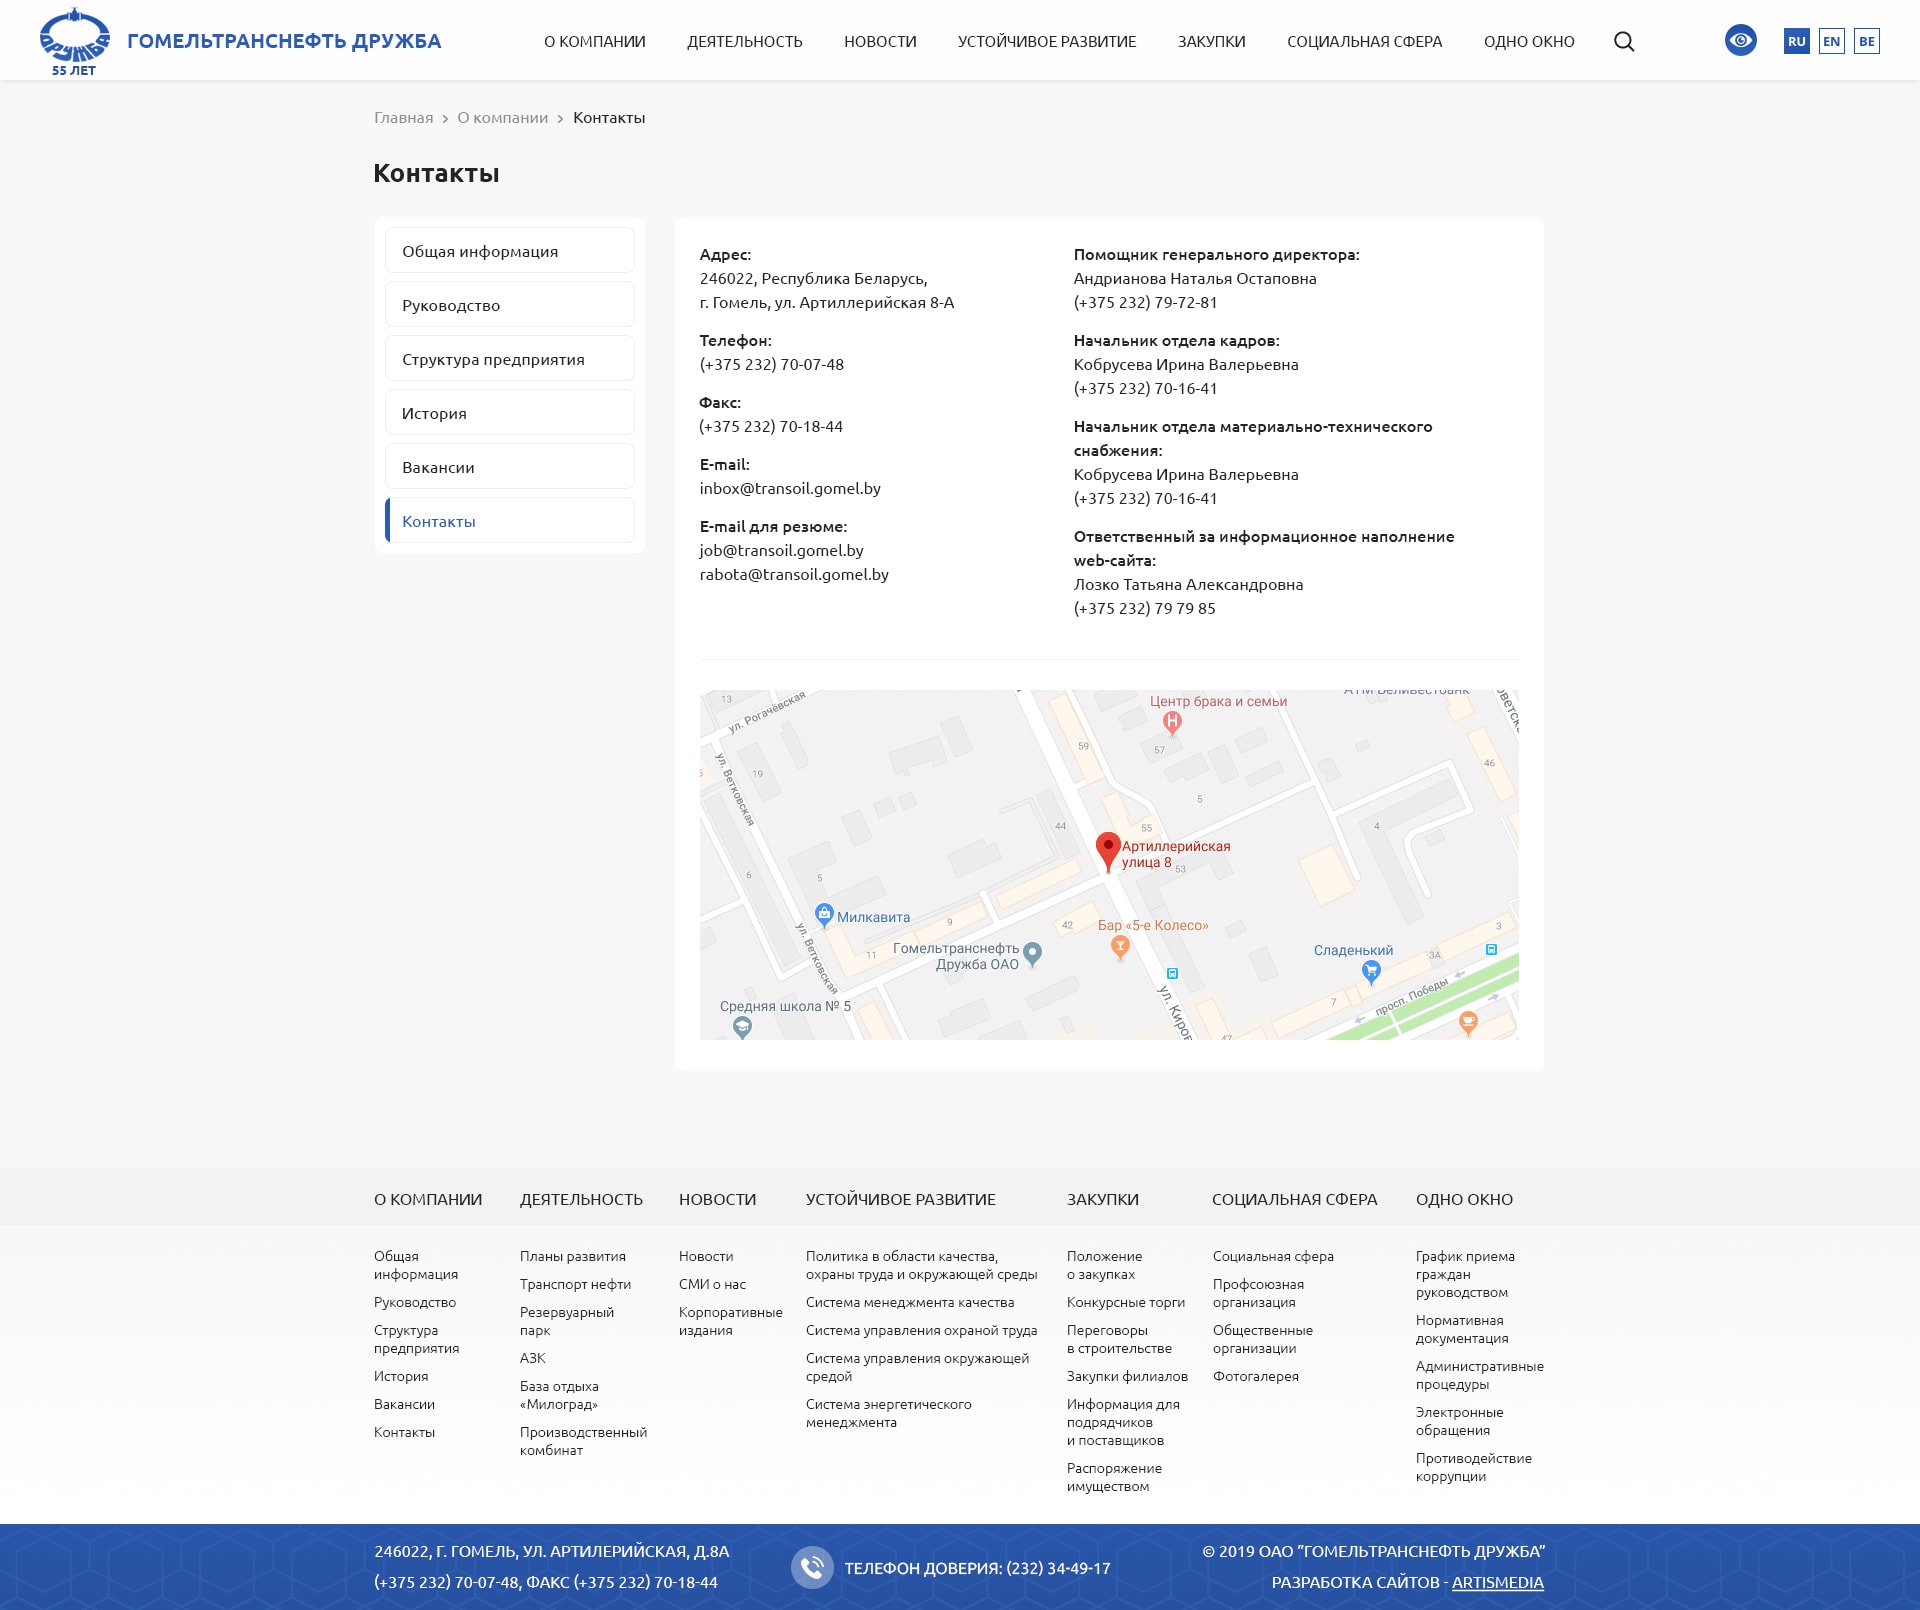Switch language to EN
This screenshot has height=1610, width=1920.
(x=1831, y=41)
